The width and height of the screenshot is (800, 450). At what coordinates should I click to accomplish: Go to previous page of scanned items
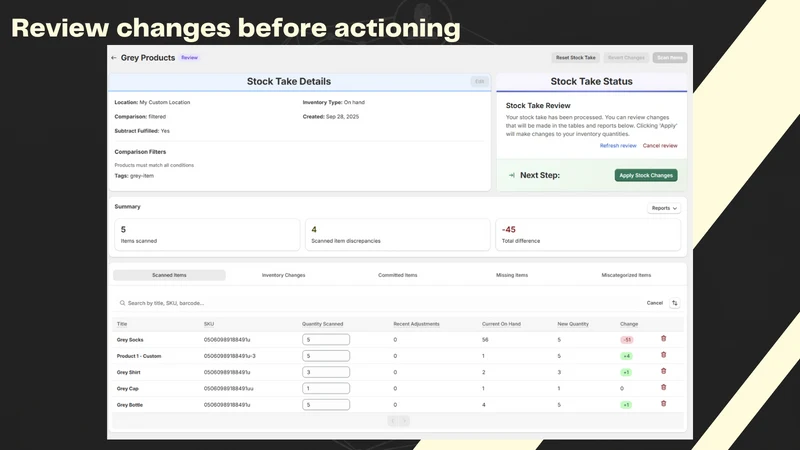[392, 421]
